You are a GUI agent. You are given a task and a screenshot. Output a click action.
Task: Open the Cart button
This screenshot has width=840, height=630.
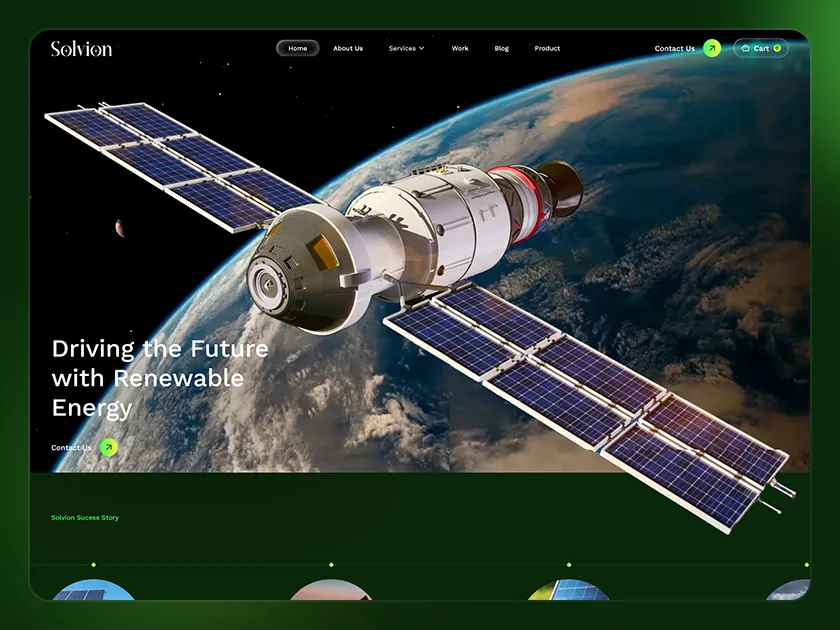point(761,48)
